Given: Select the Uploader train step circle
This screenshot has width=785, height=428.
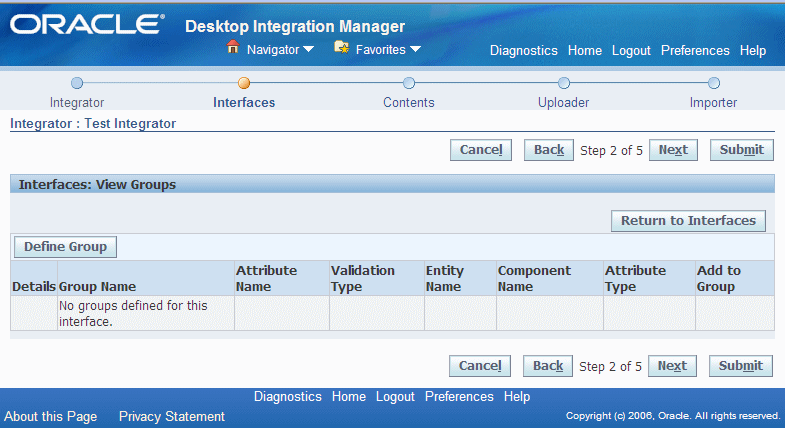Looking at the screenshot, I should 564,83.
